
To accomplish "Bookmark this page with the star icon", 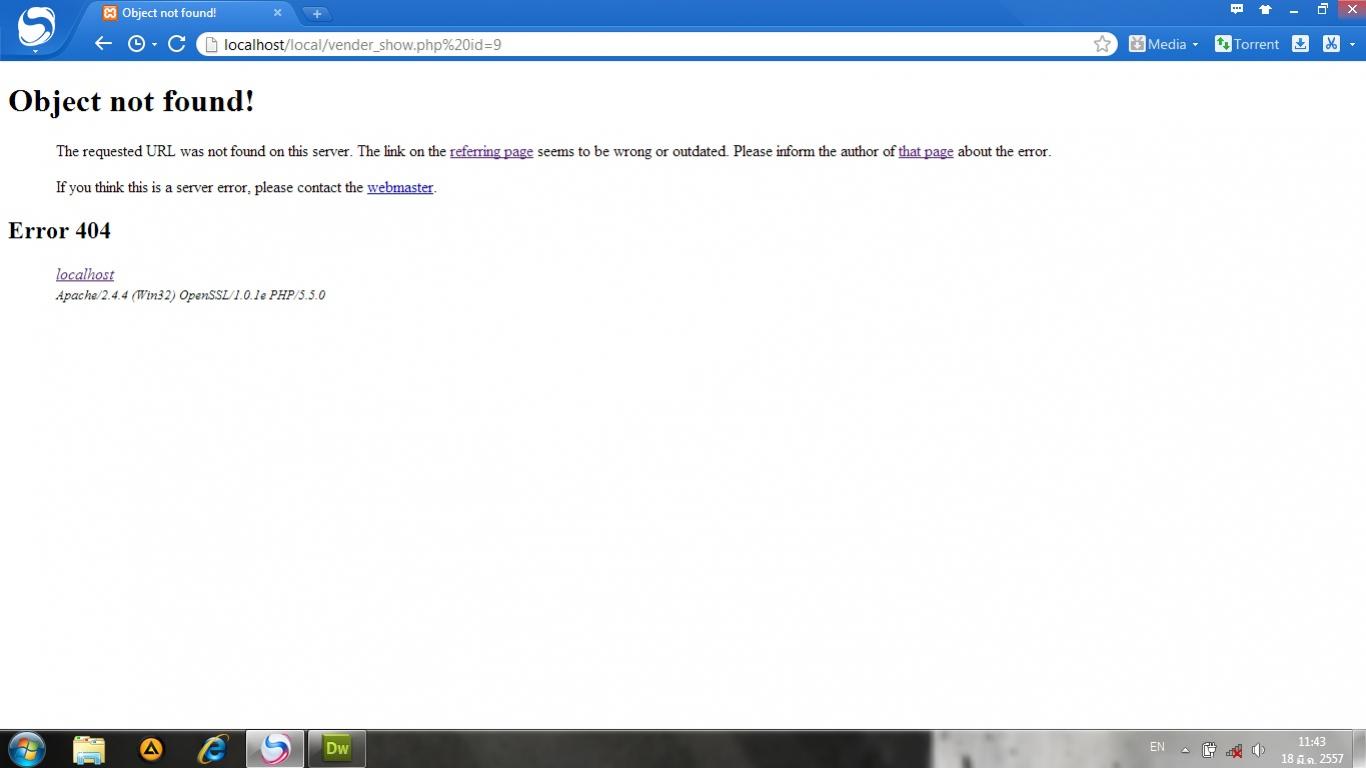I will 1102,44.
